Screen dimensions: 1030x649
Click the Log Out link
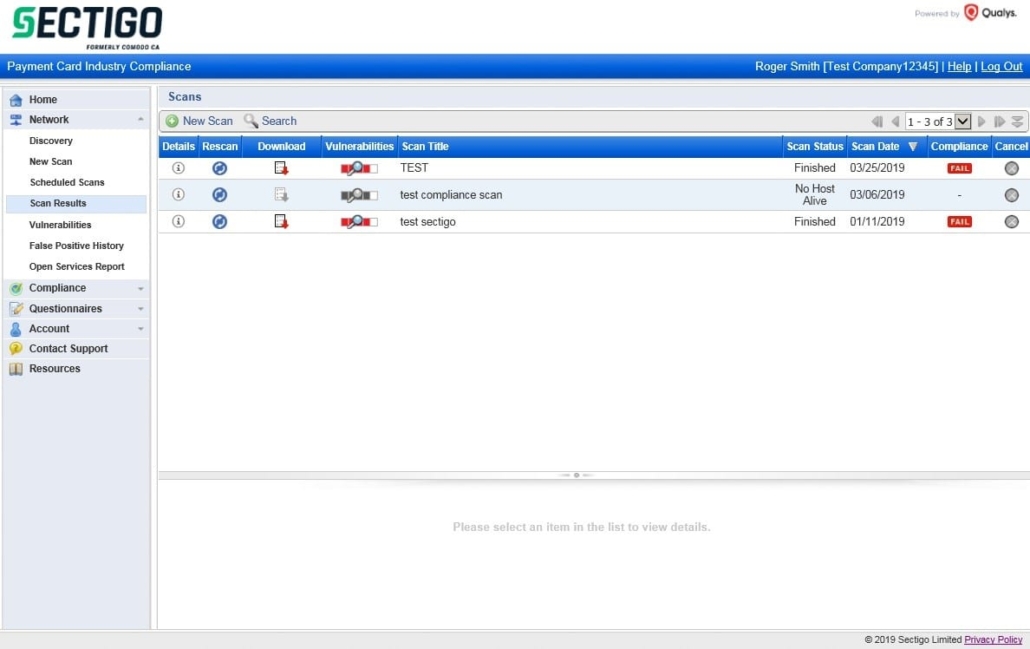click(x=1001, y=66)
